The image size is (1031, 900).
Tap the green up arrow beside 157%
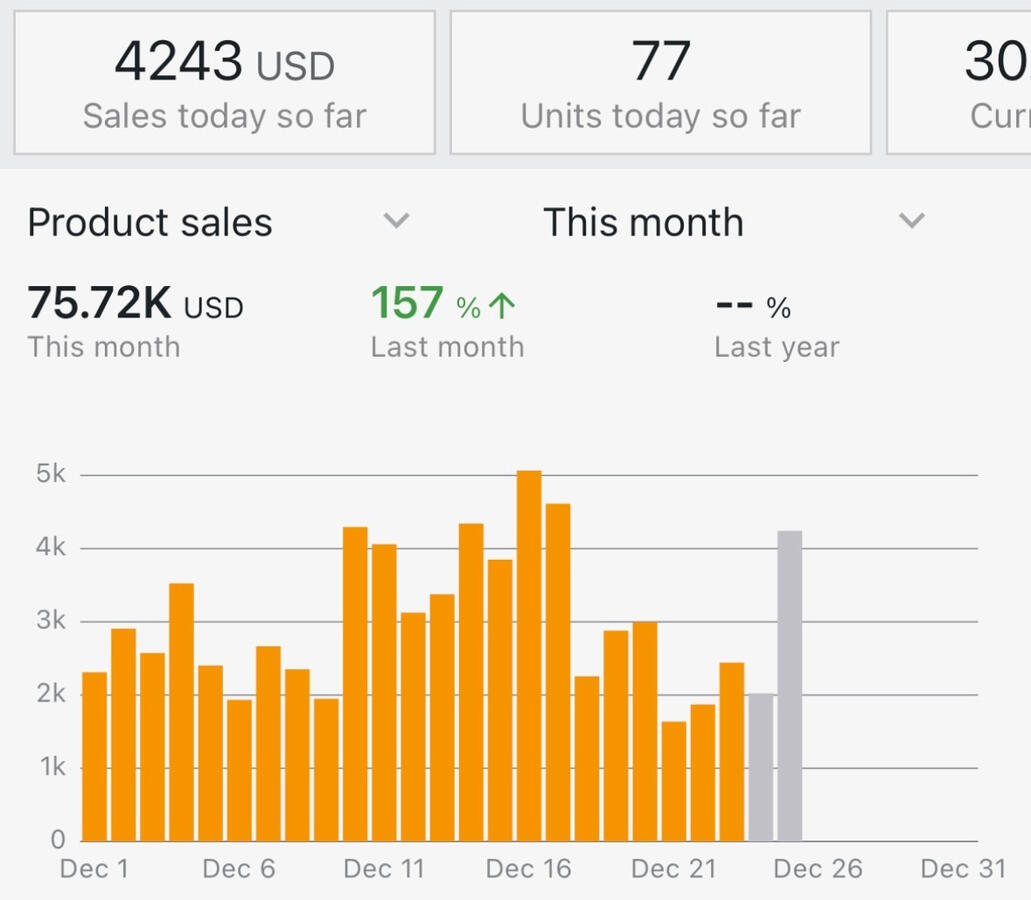pos(502,306)
